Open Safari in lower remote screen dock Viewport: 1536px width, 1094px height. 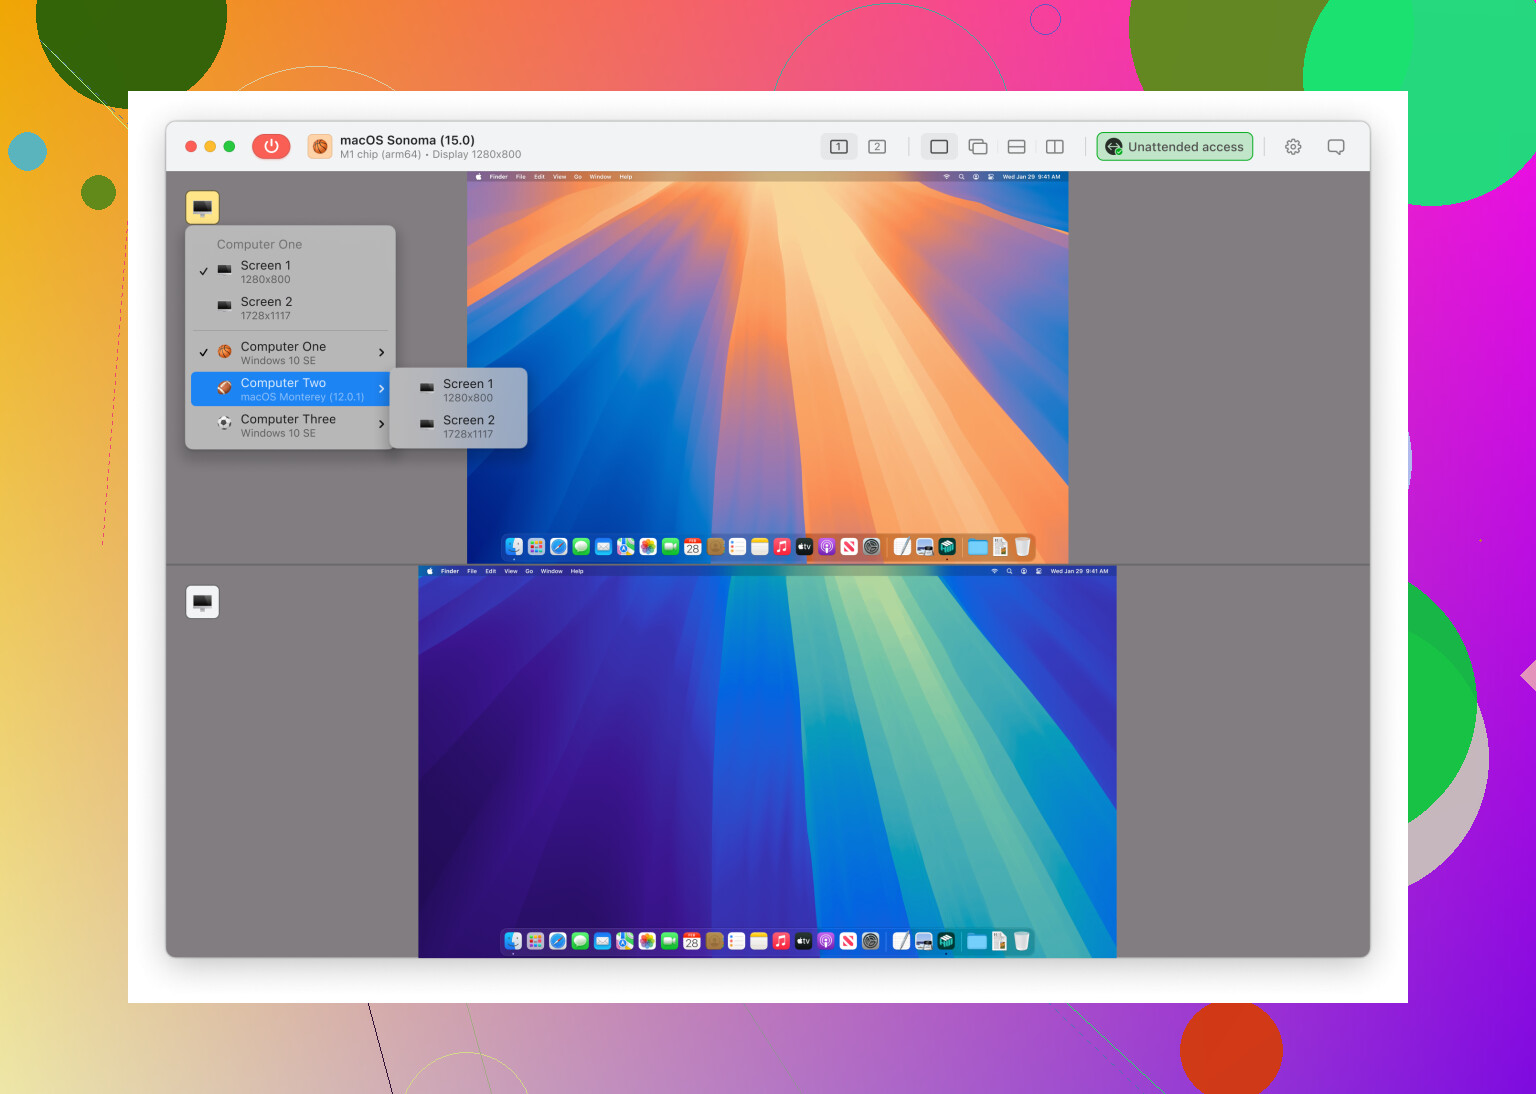(558, 941)
